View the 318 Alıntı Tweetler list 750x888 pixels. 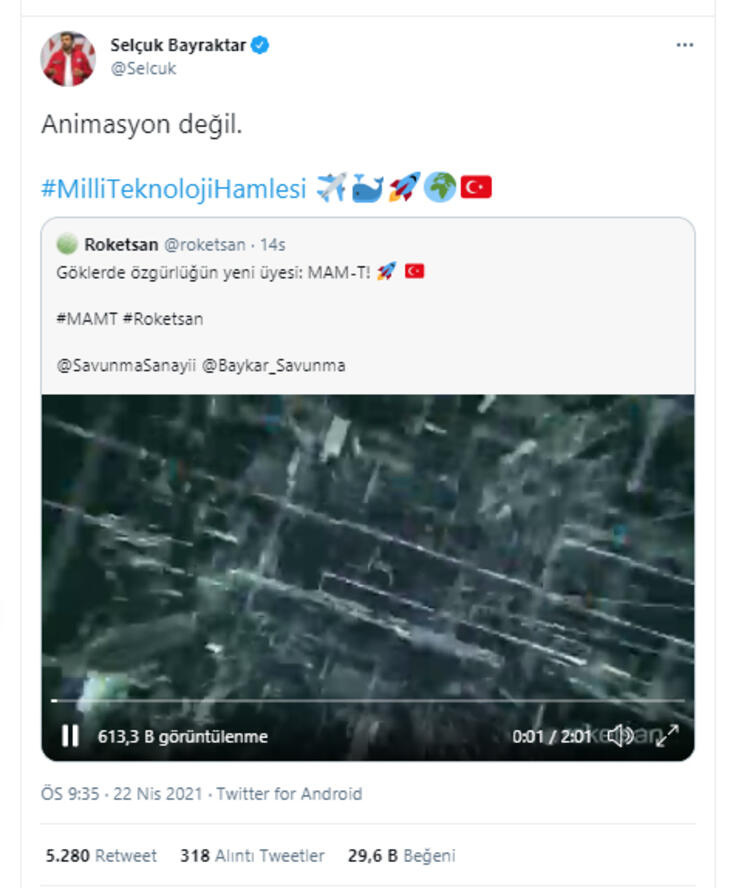coord(252,855)
